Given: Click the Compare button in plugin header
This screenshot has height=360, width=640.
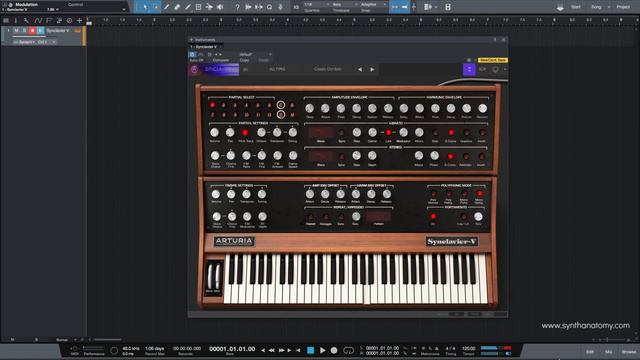Looking at the screenshot, I should (x=220, y=60).
